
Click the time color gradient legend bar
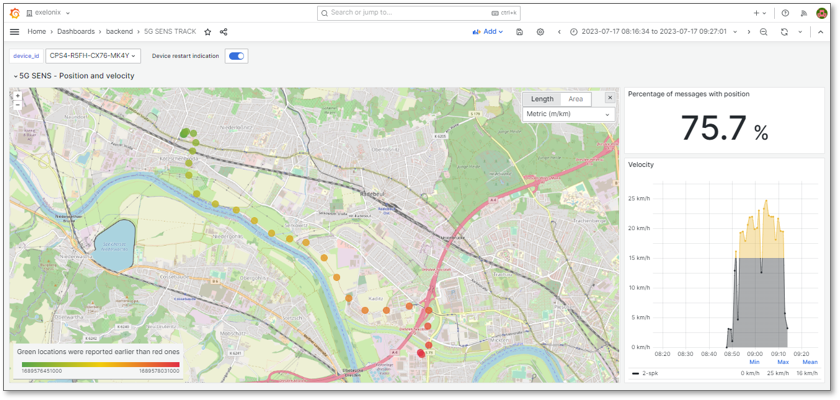(x=100, y=364)
